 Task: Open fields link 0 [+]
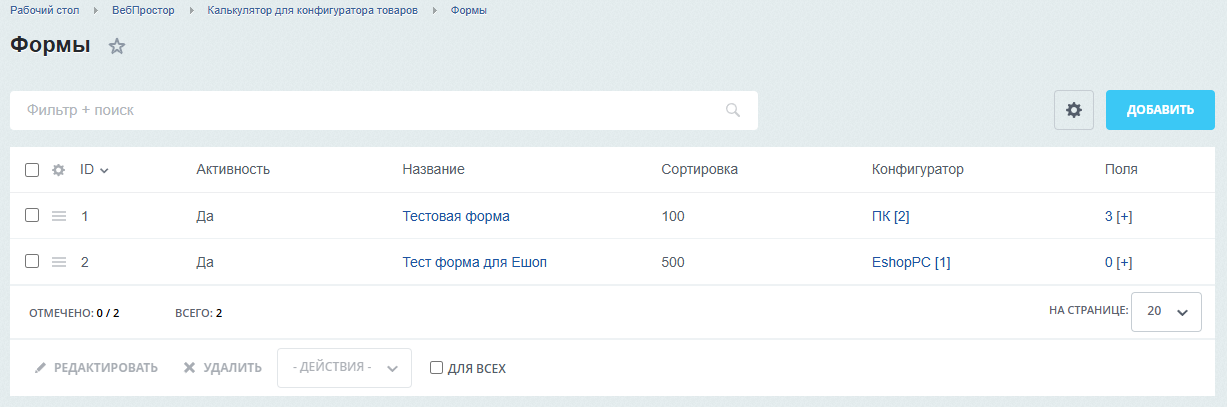coord(1118,262)
